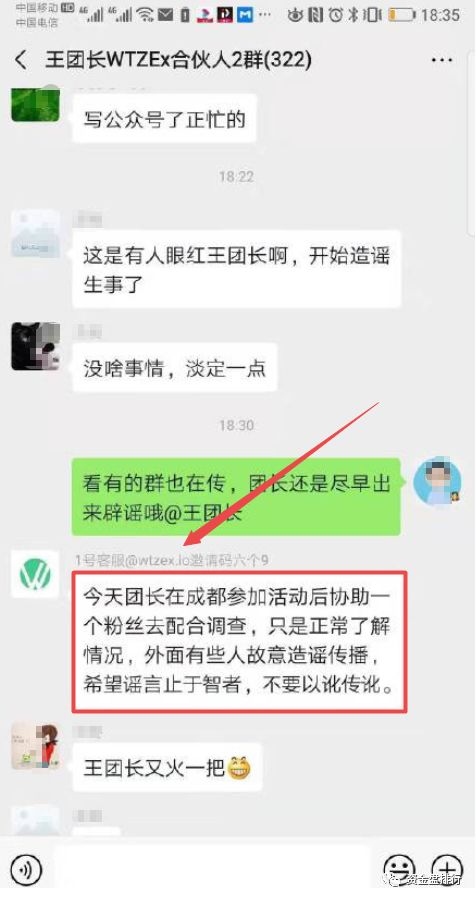Tap the message 写公众号了正忙的
This screenshot has width=476, height=900.
(164, 119)
